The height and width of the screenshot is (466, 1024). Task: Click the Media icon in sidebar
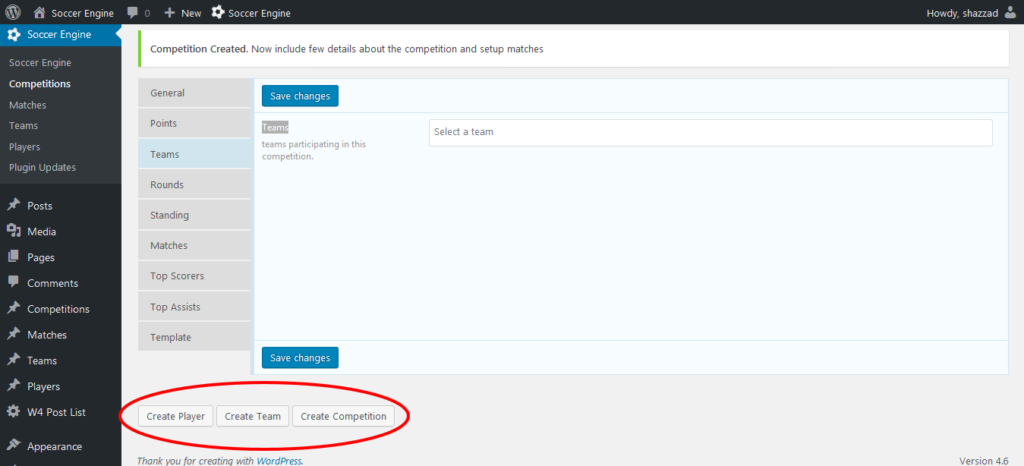coord(13,231)
